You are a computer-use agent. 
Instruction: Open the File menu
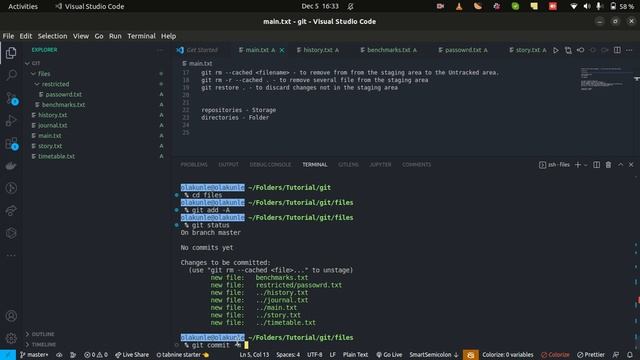pos(8,36)
